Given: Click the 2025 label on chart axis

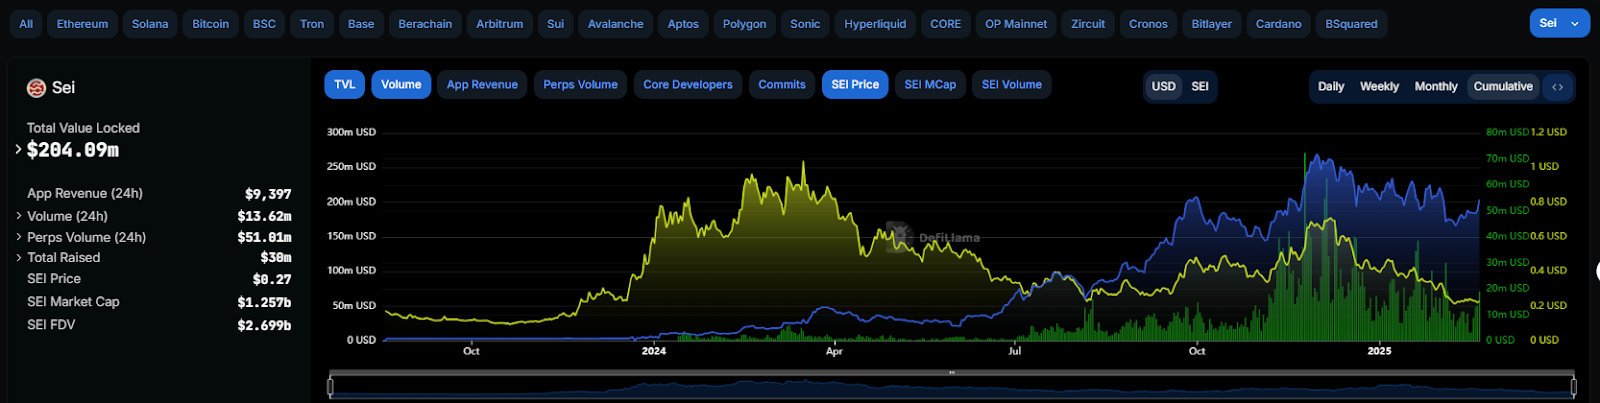Looking at the screenshot, I should click(1379, 351).
